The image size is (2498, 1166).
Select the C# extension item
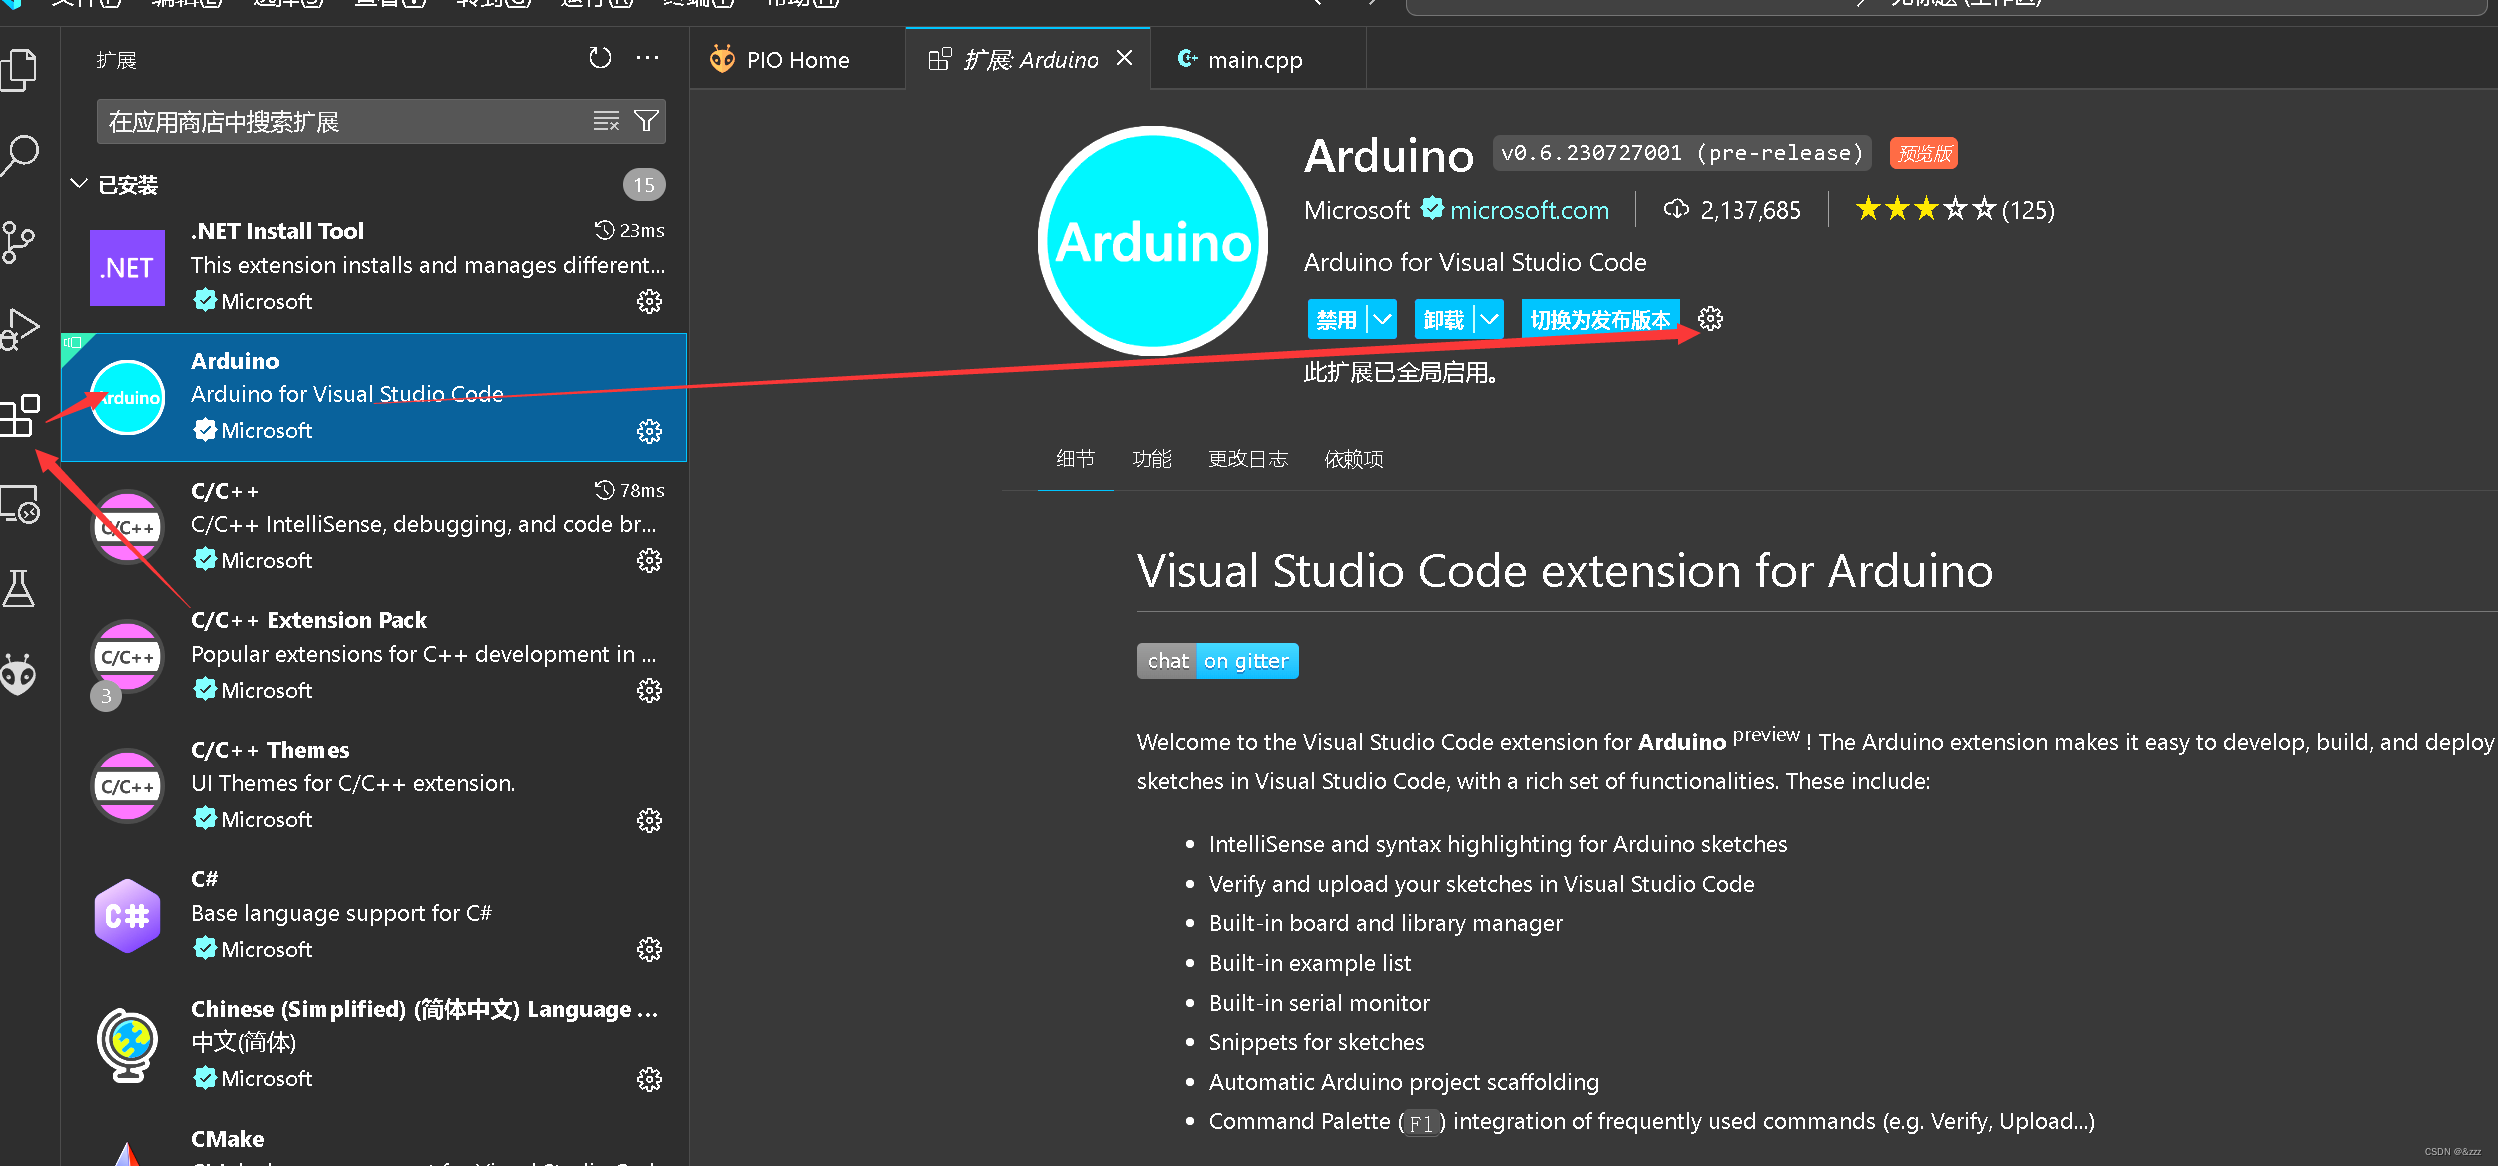(374, 915)
